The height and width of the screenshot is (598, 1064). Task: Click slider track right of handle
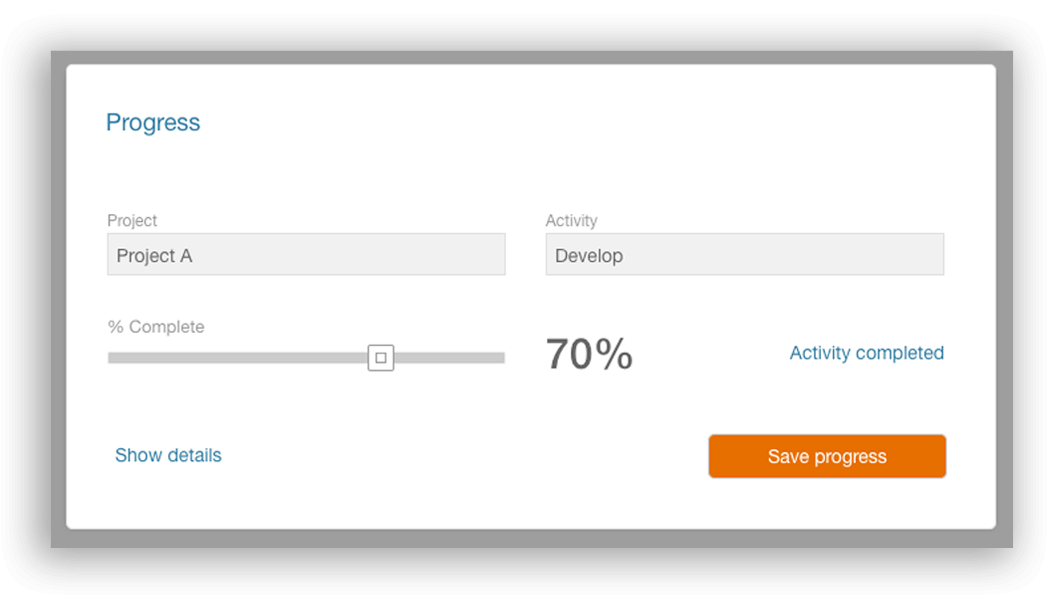pos(449,358)
